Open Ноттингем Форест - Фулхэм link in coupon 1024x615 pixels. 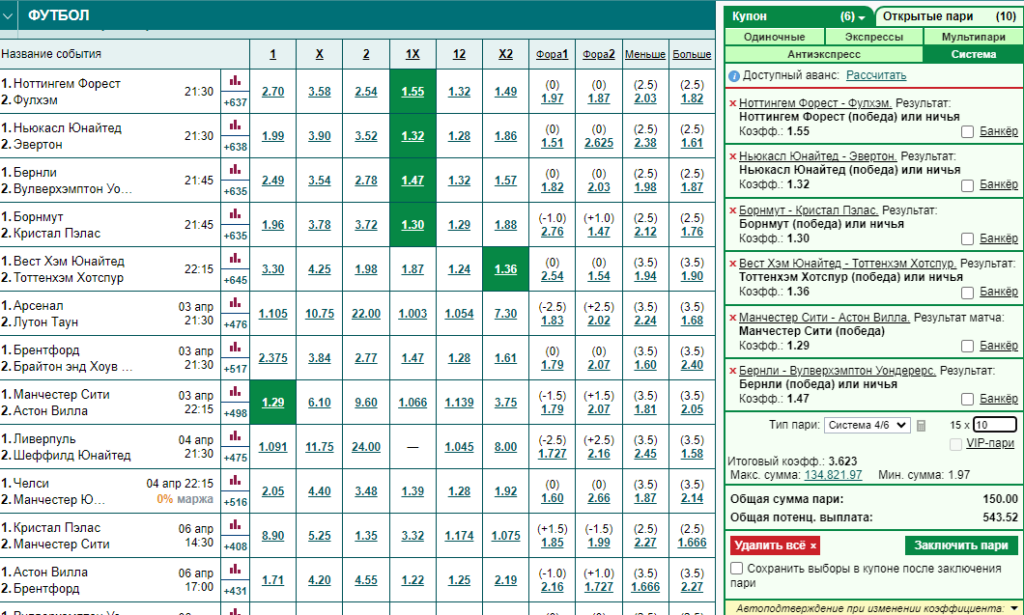(815, 102)
